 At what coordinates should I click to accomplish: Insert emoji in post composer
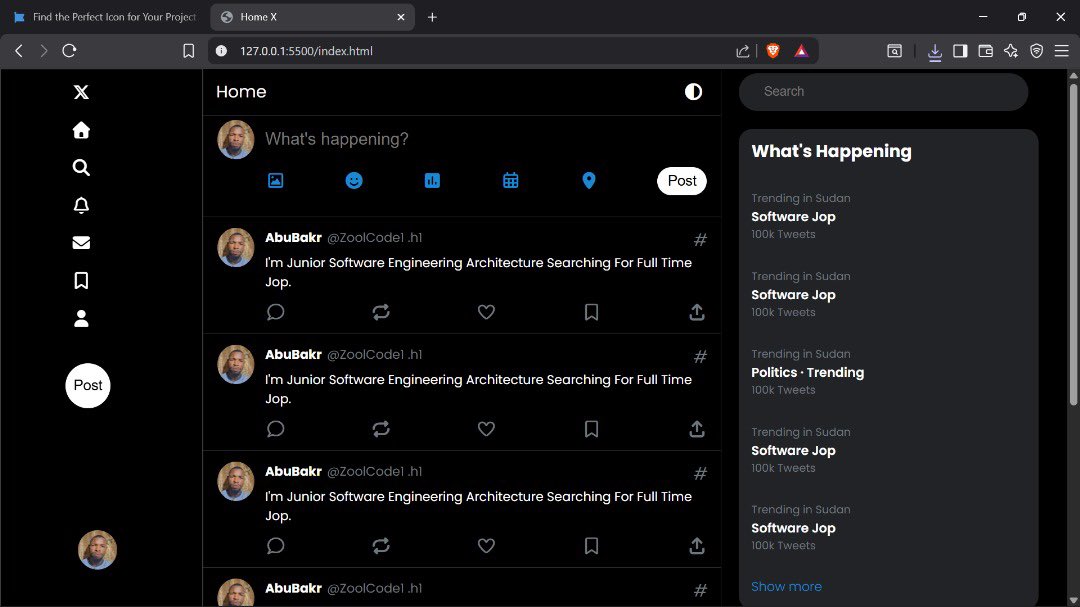click(x=354, y=181)
